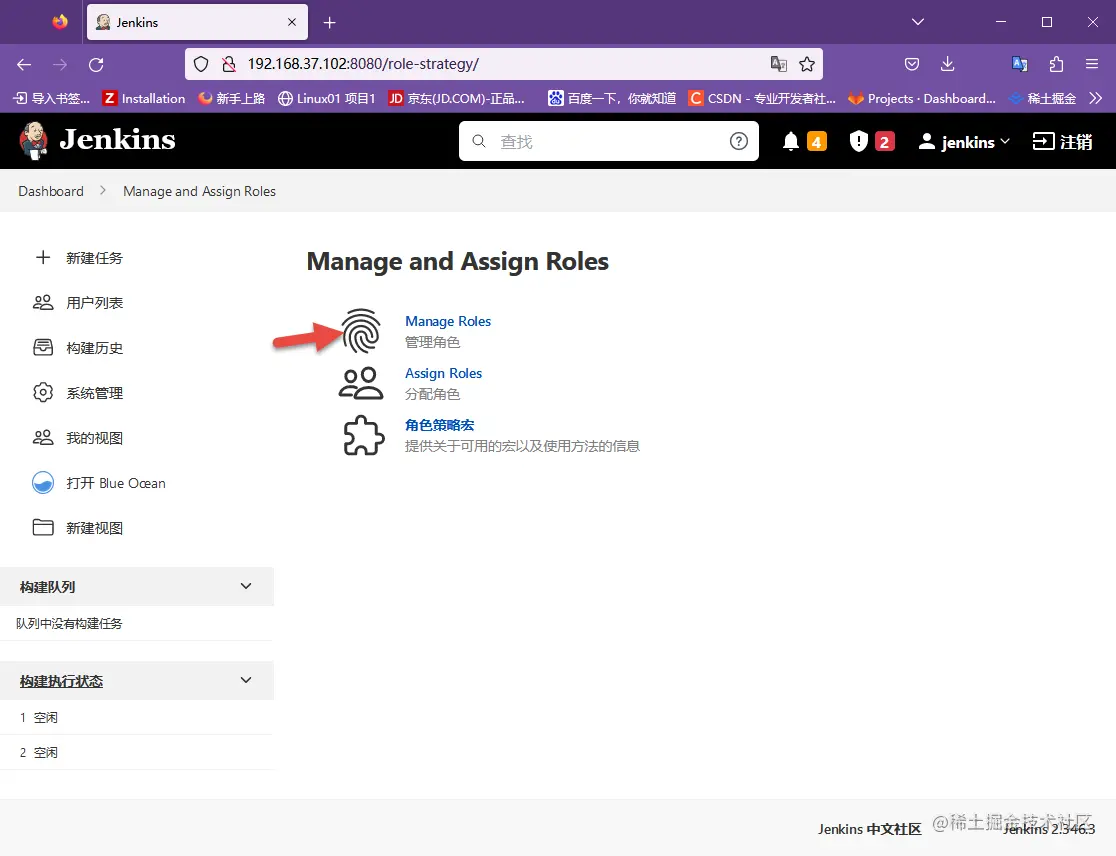Click the 系统管理 gear icon

[43, 392]
